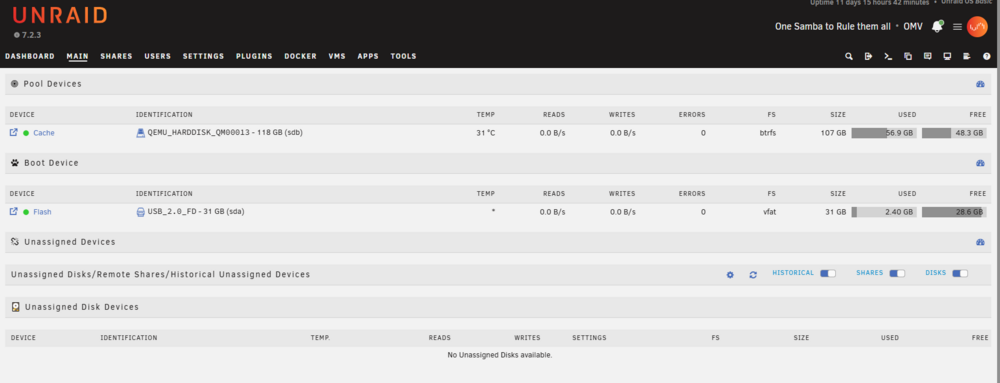The height and width of the screenshot is (383, 1000).
Task: Open the file manager icon
Action: pyautogui.click(x=908, y=56)
